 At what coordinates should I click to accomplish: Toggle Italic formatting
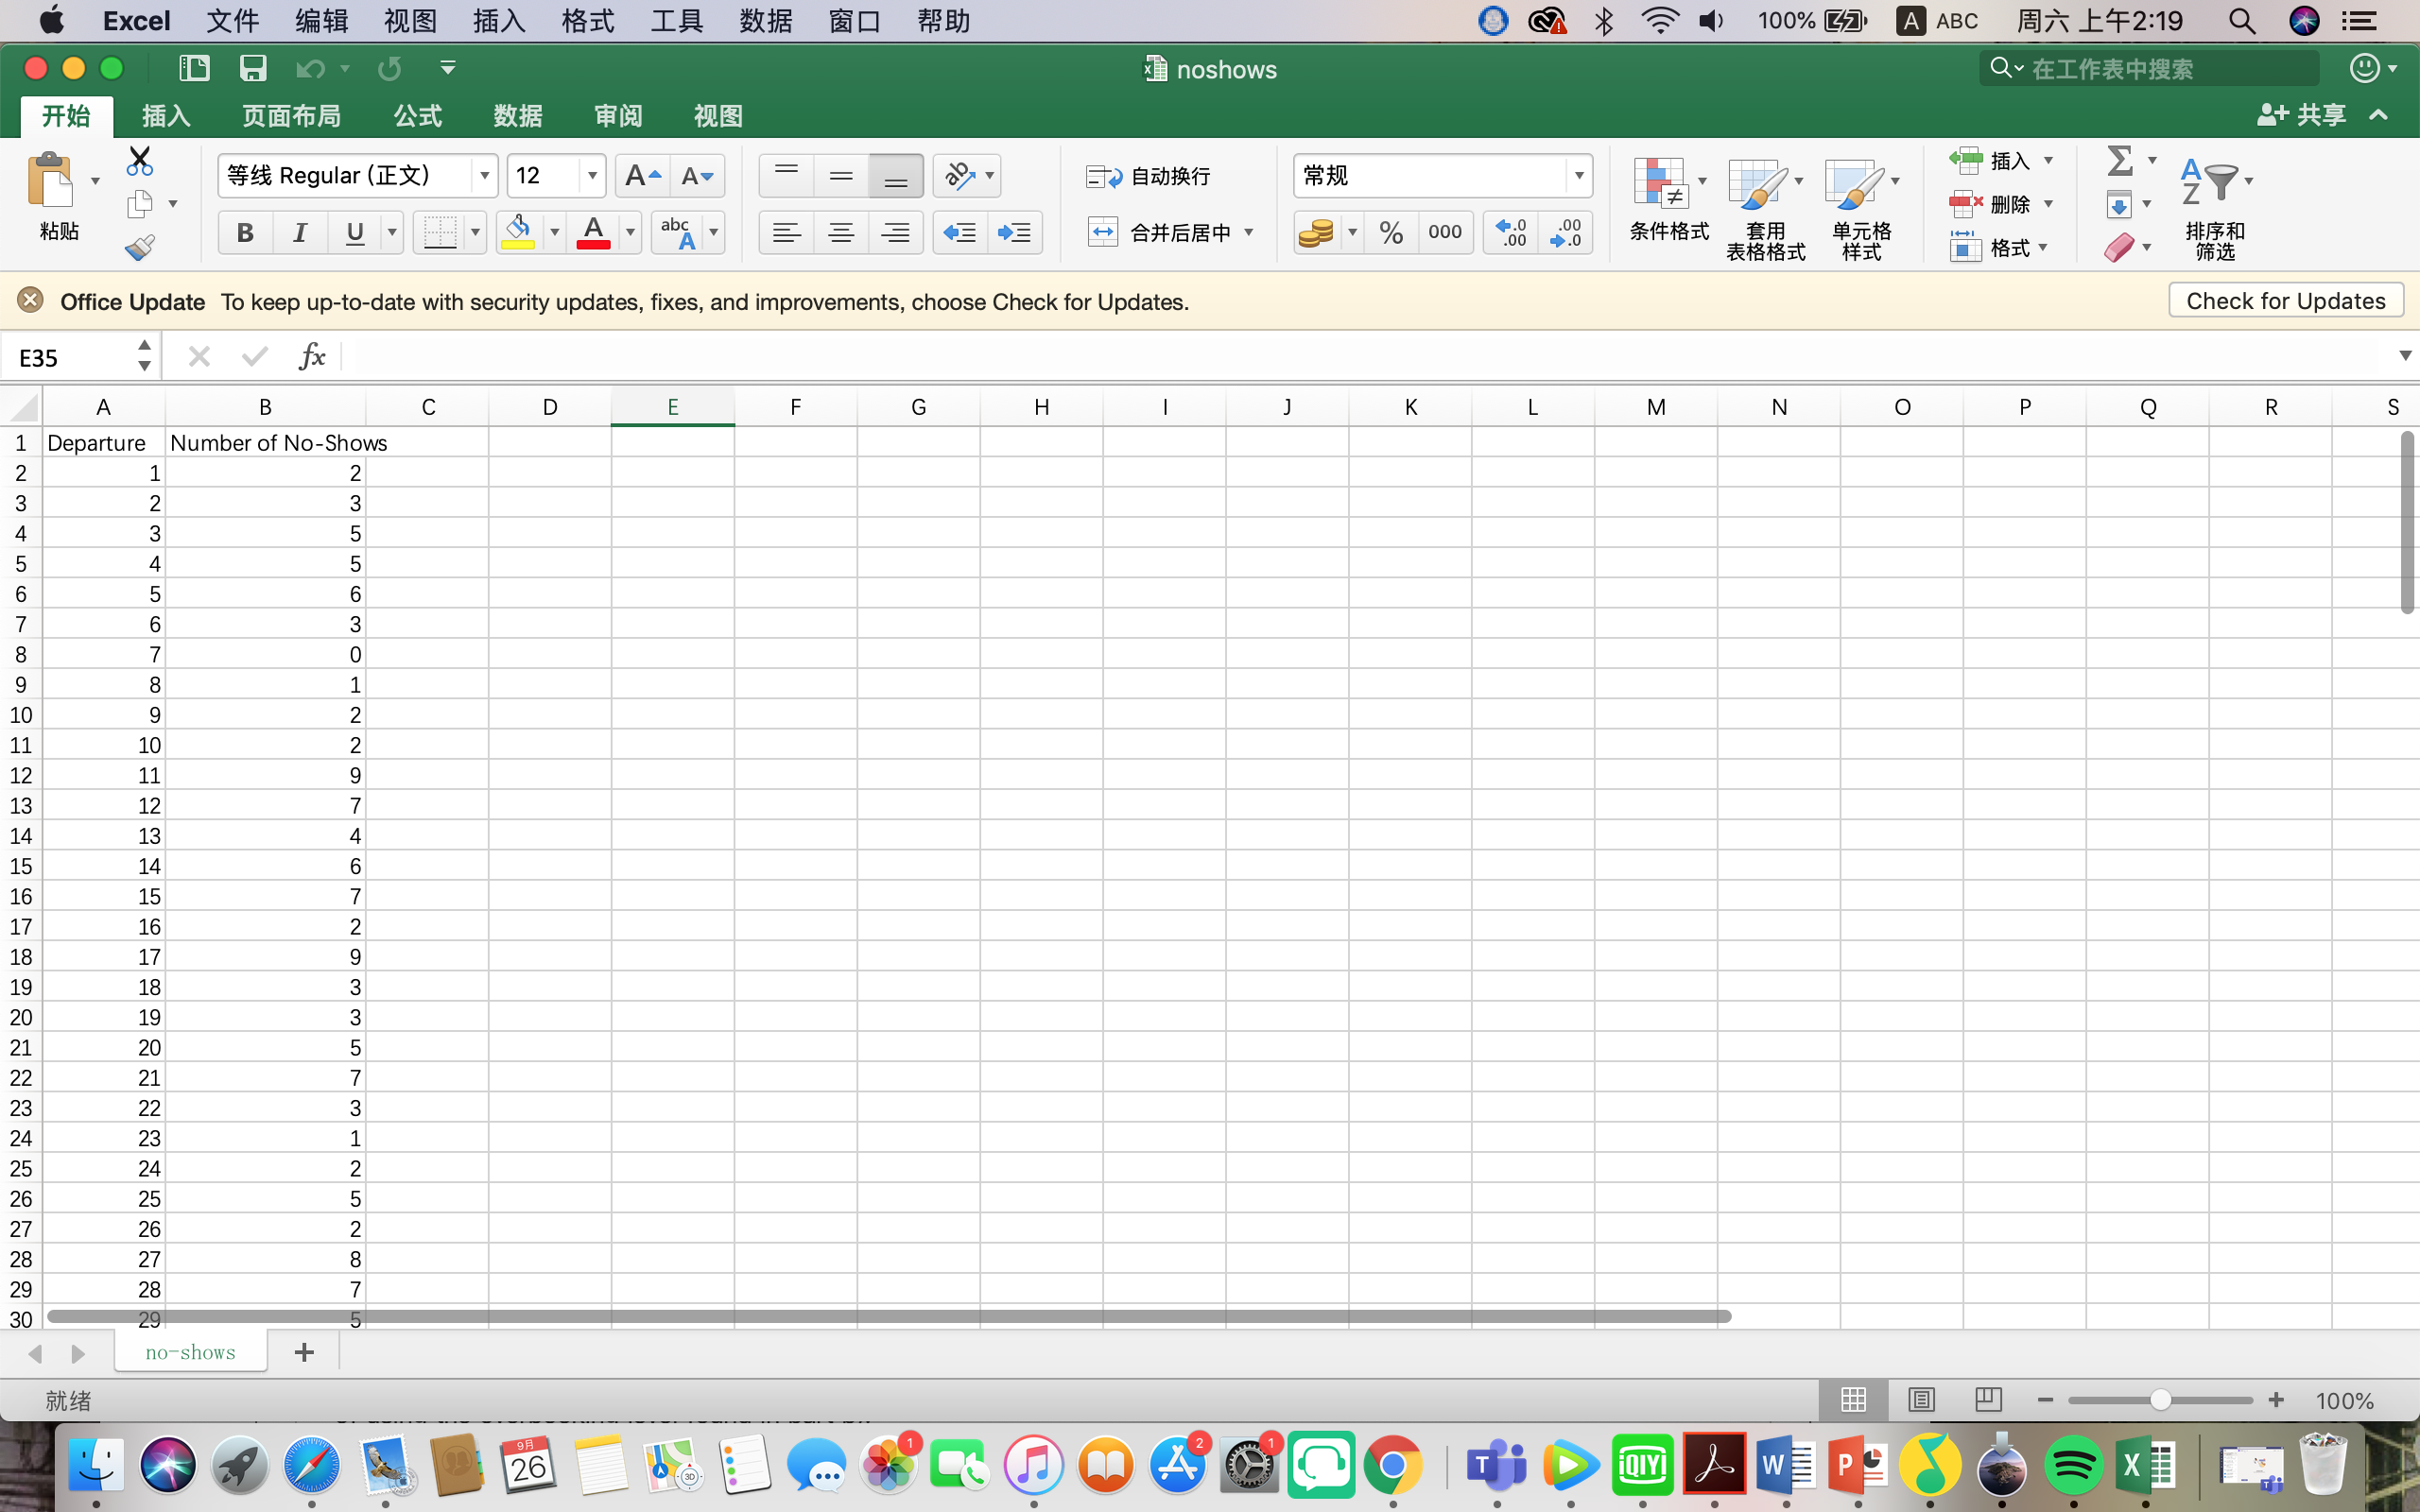pyautogui.click(x=299, y=232)
